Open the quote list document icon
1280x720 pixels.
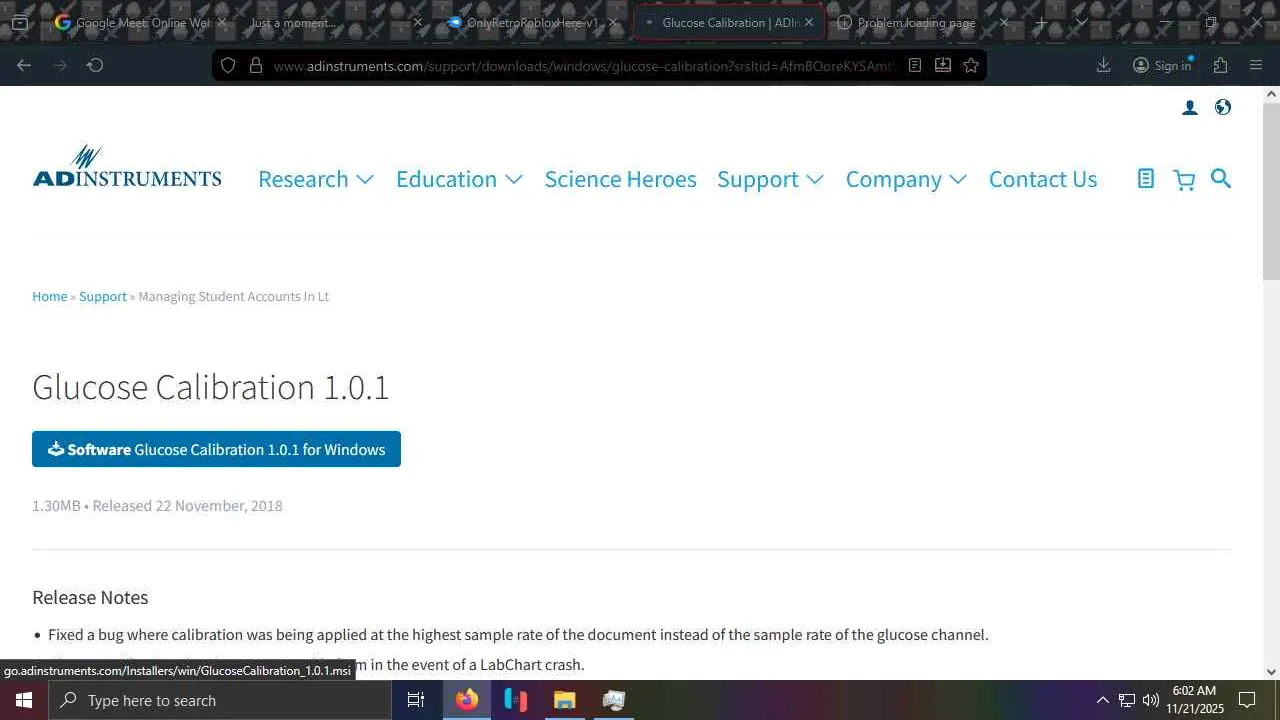pos(1146,179)
